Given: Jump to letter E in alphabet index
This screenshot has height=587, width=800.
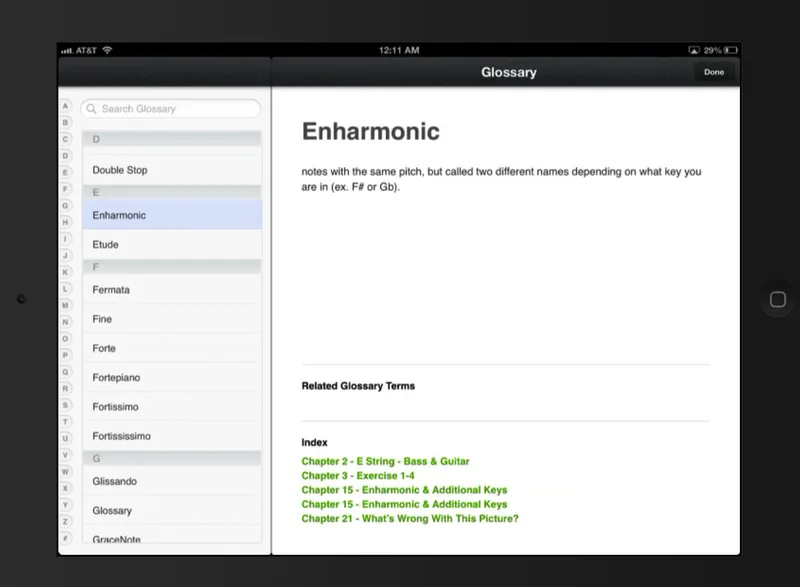Looking at the screenshot, I should pyautogui.click(x=65, y=172).
